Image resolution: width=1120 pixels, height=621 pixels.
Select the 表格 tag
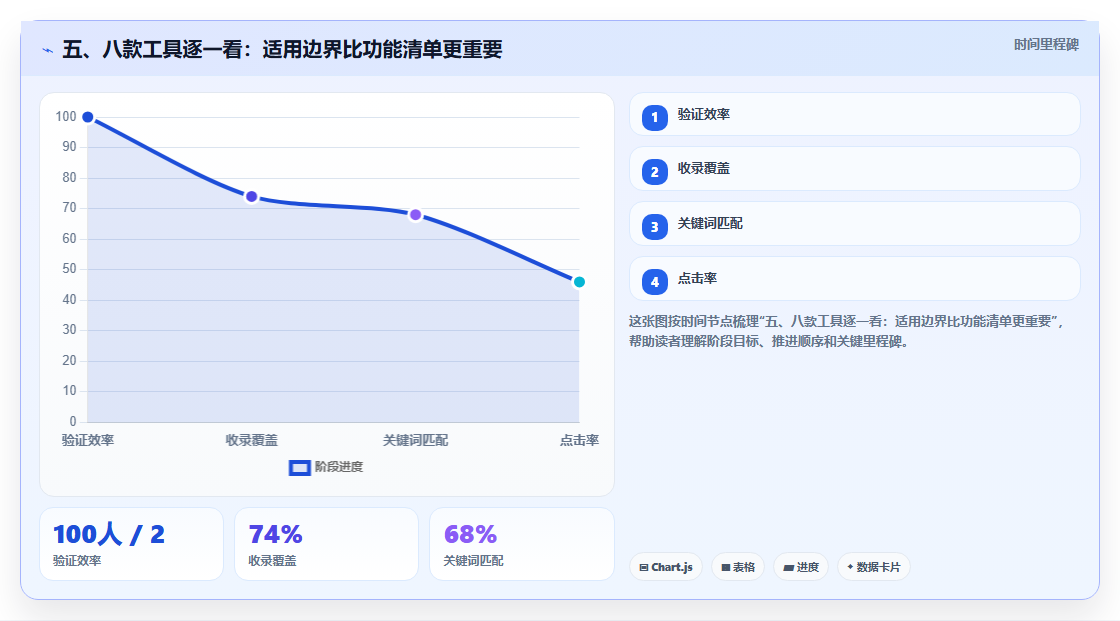(x=738, y=567)
